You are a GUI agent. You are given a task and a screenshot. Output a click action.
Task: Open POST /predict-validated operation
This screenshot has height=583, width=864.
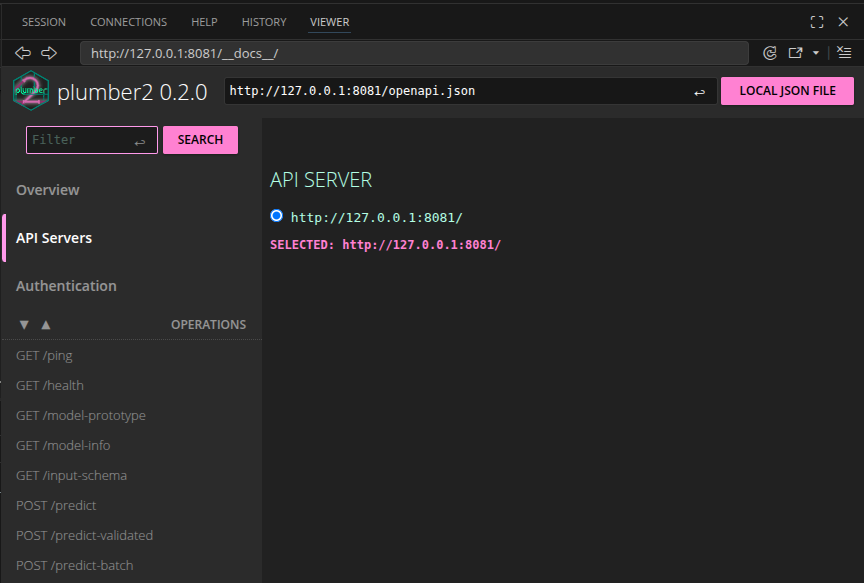(x=84, y=536)
